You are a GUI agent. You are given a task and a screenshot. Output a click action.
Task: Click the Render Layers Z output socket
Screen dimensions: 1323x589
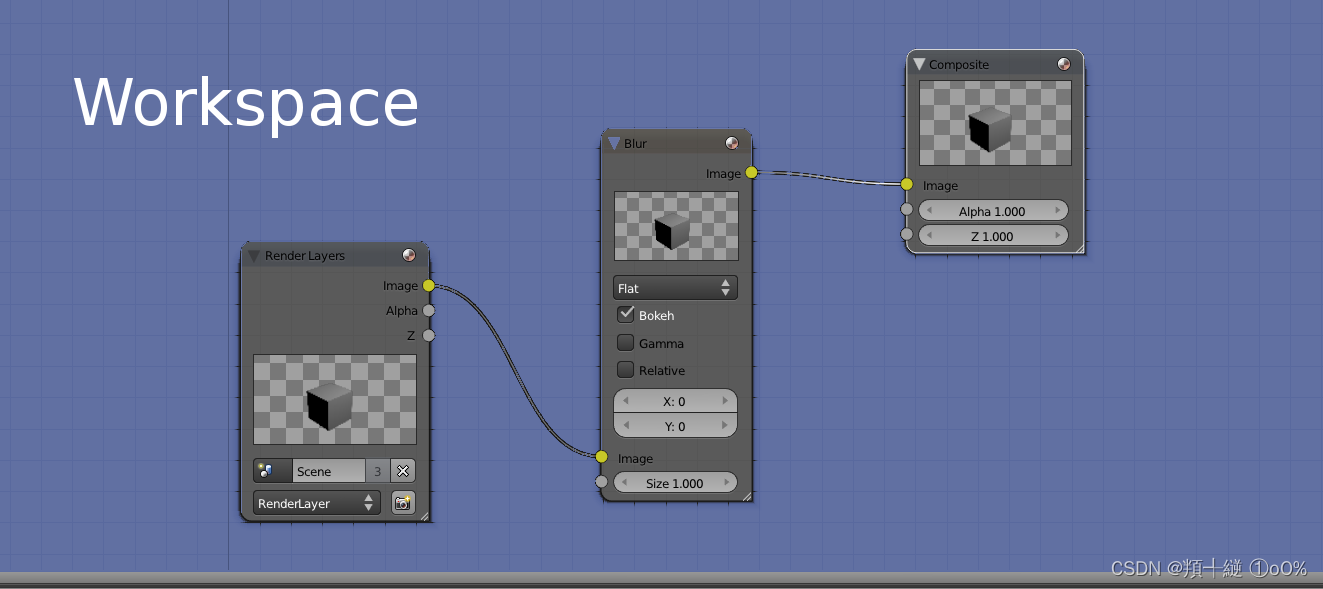[429, 335]
